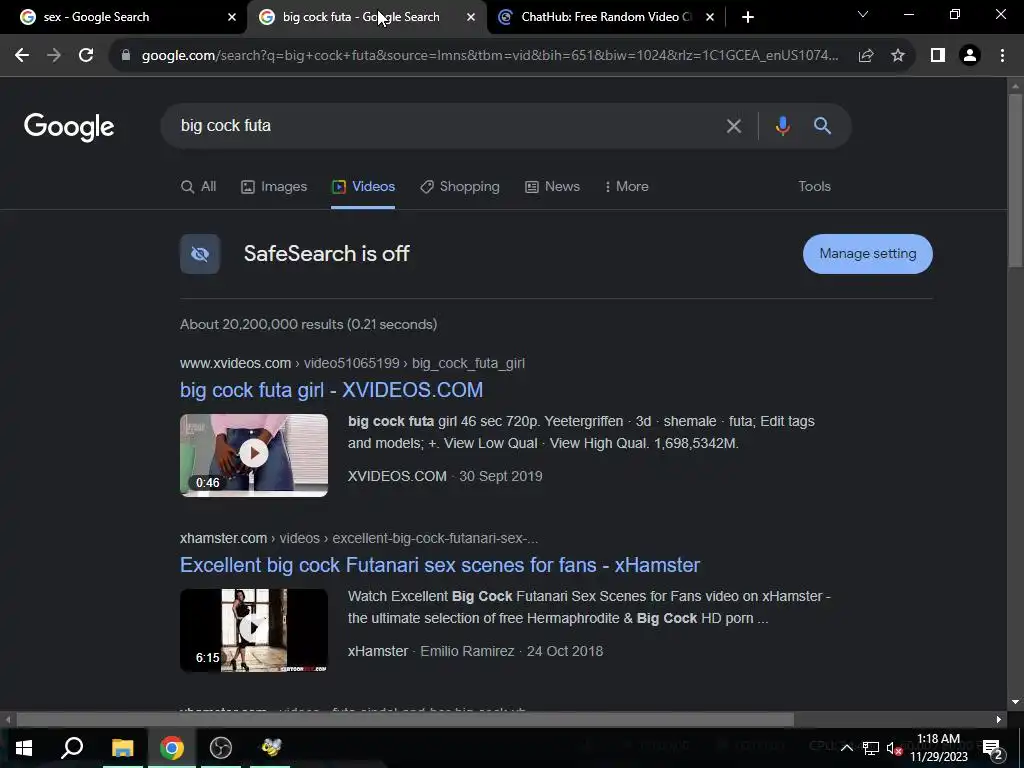Switch to the Shopping tab
Screen dimensions: 1024x768
(x=460, y=187)
